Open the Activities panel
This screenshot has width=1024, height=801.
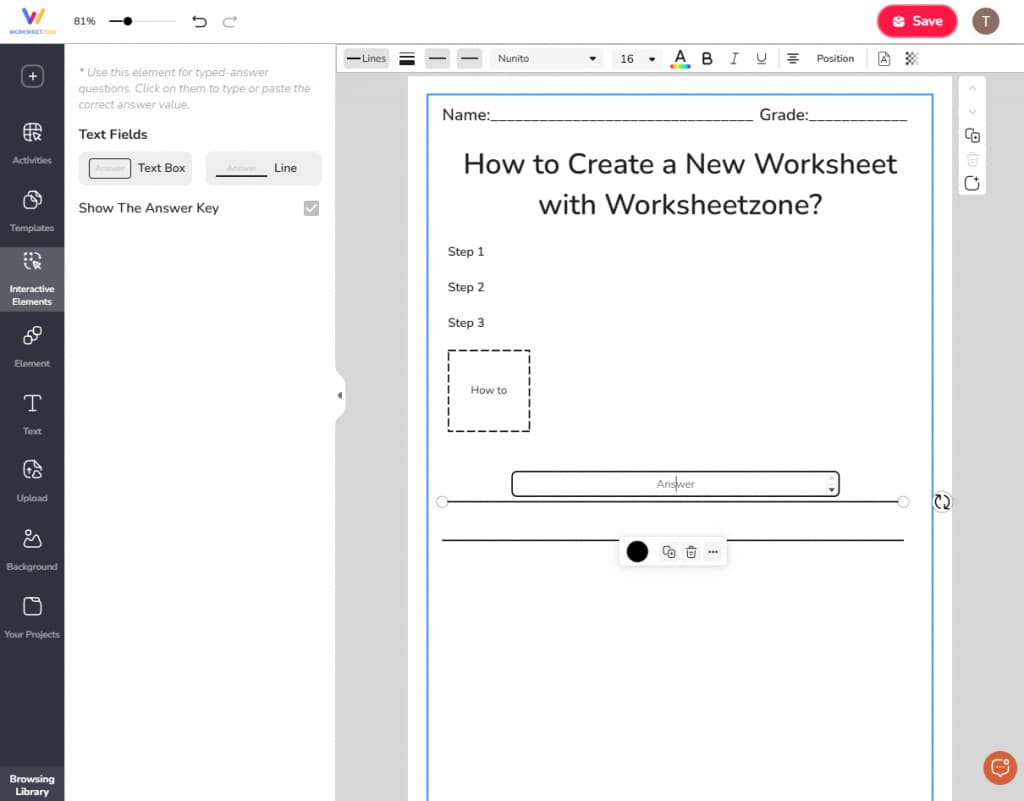click(x=32, y=143)
